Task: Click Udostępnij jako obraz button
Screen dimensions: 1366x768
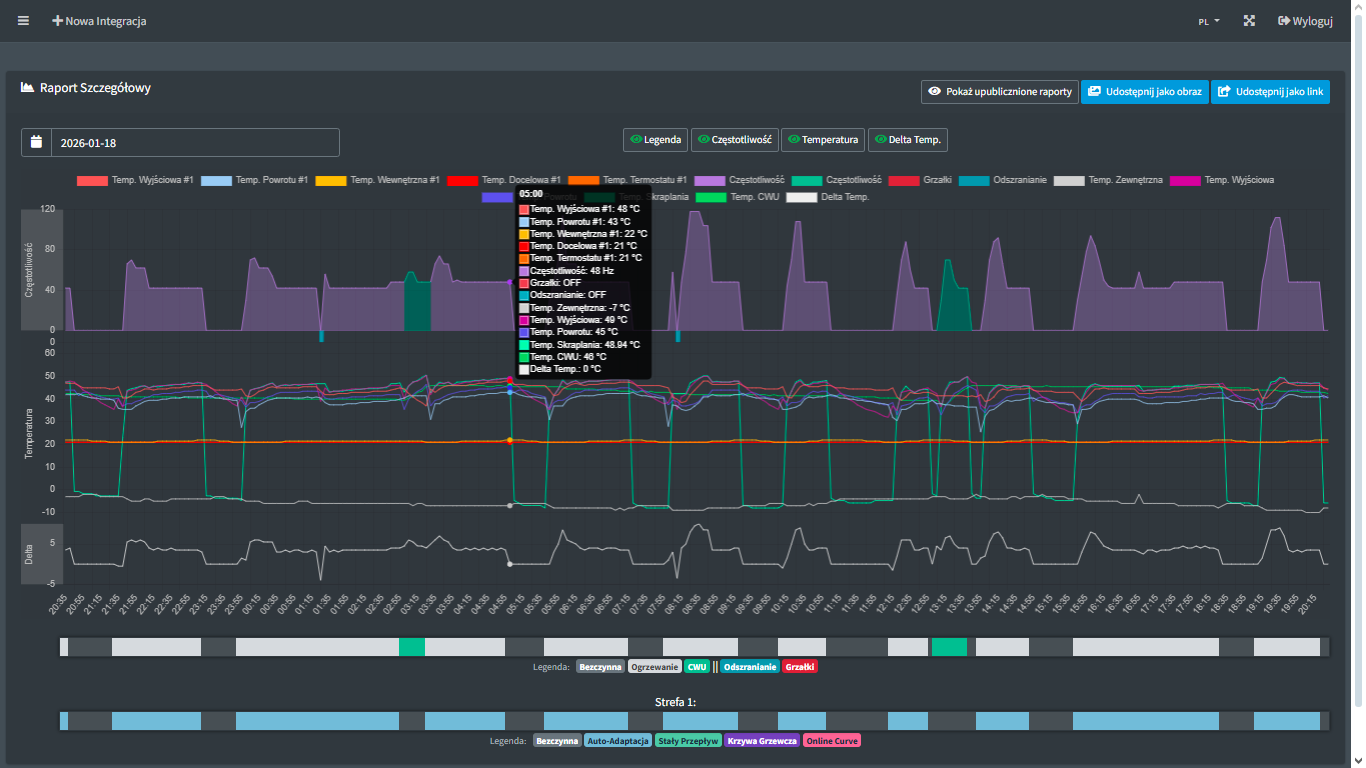Action: click(x=1144, y=92)
